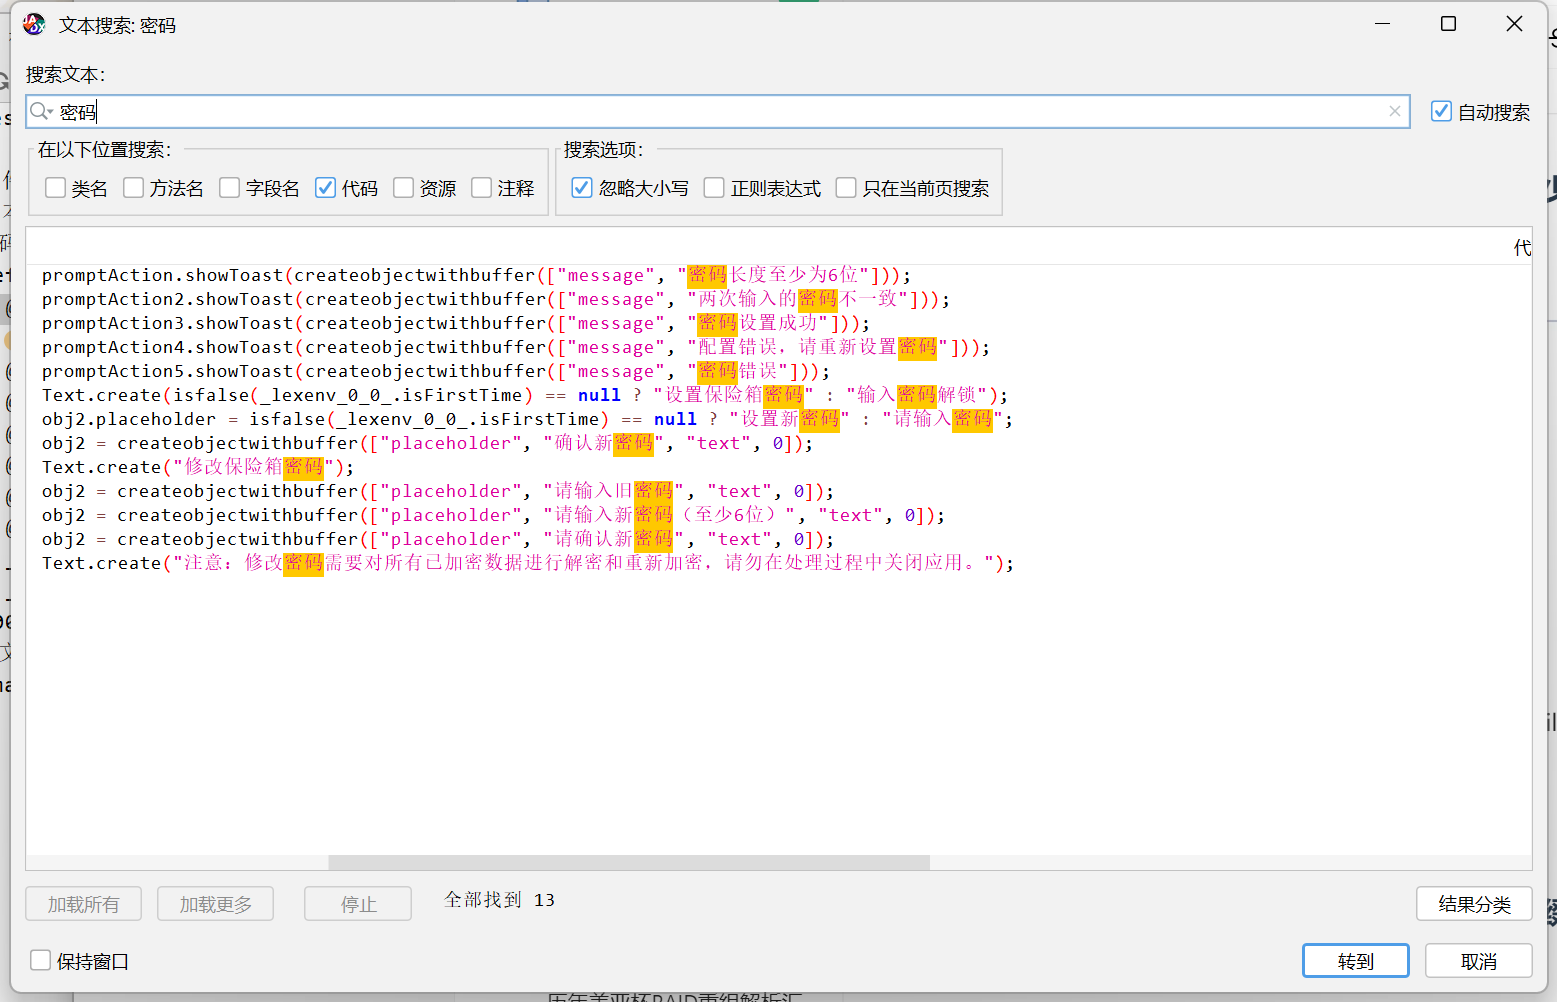The width and height of the screenshot is (1557, 1002).
Task: Select result row "两次输入的密码不一致"
Action: click(778, 299)
